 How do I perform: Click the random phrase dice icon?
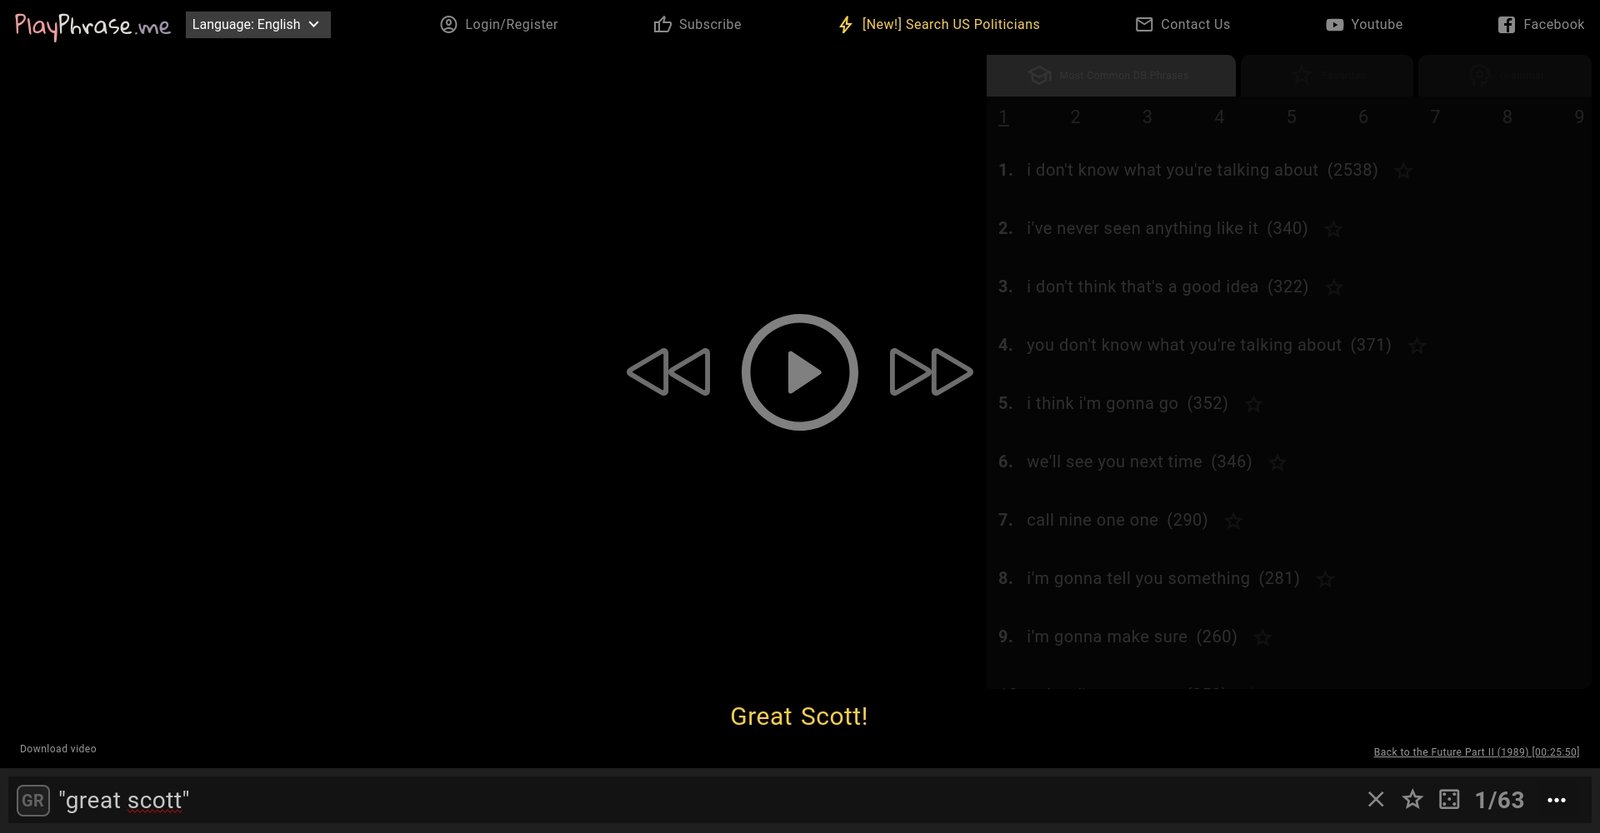pos(1449,799)
